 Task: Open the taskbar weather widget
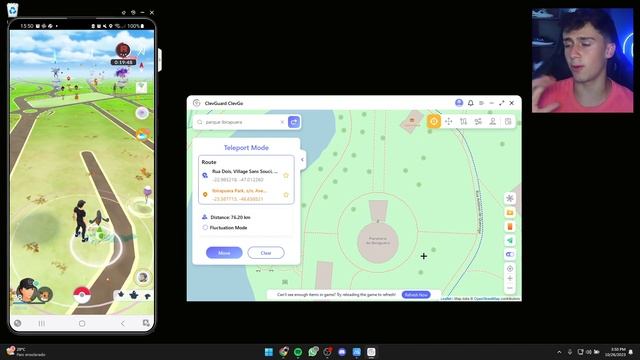point(26,352)
